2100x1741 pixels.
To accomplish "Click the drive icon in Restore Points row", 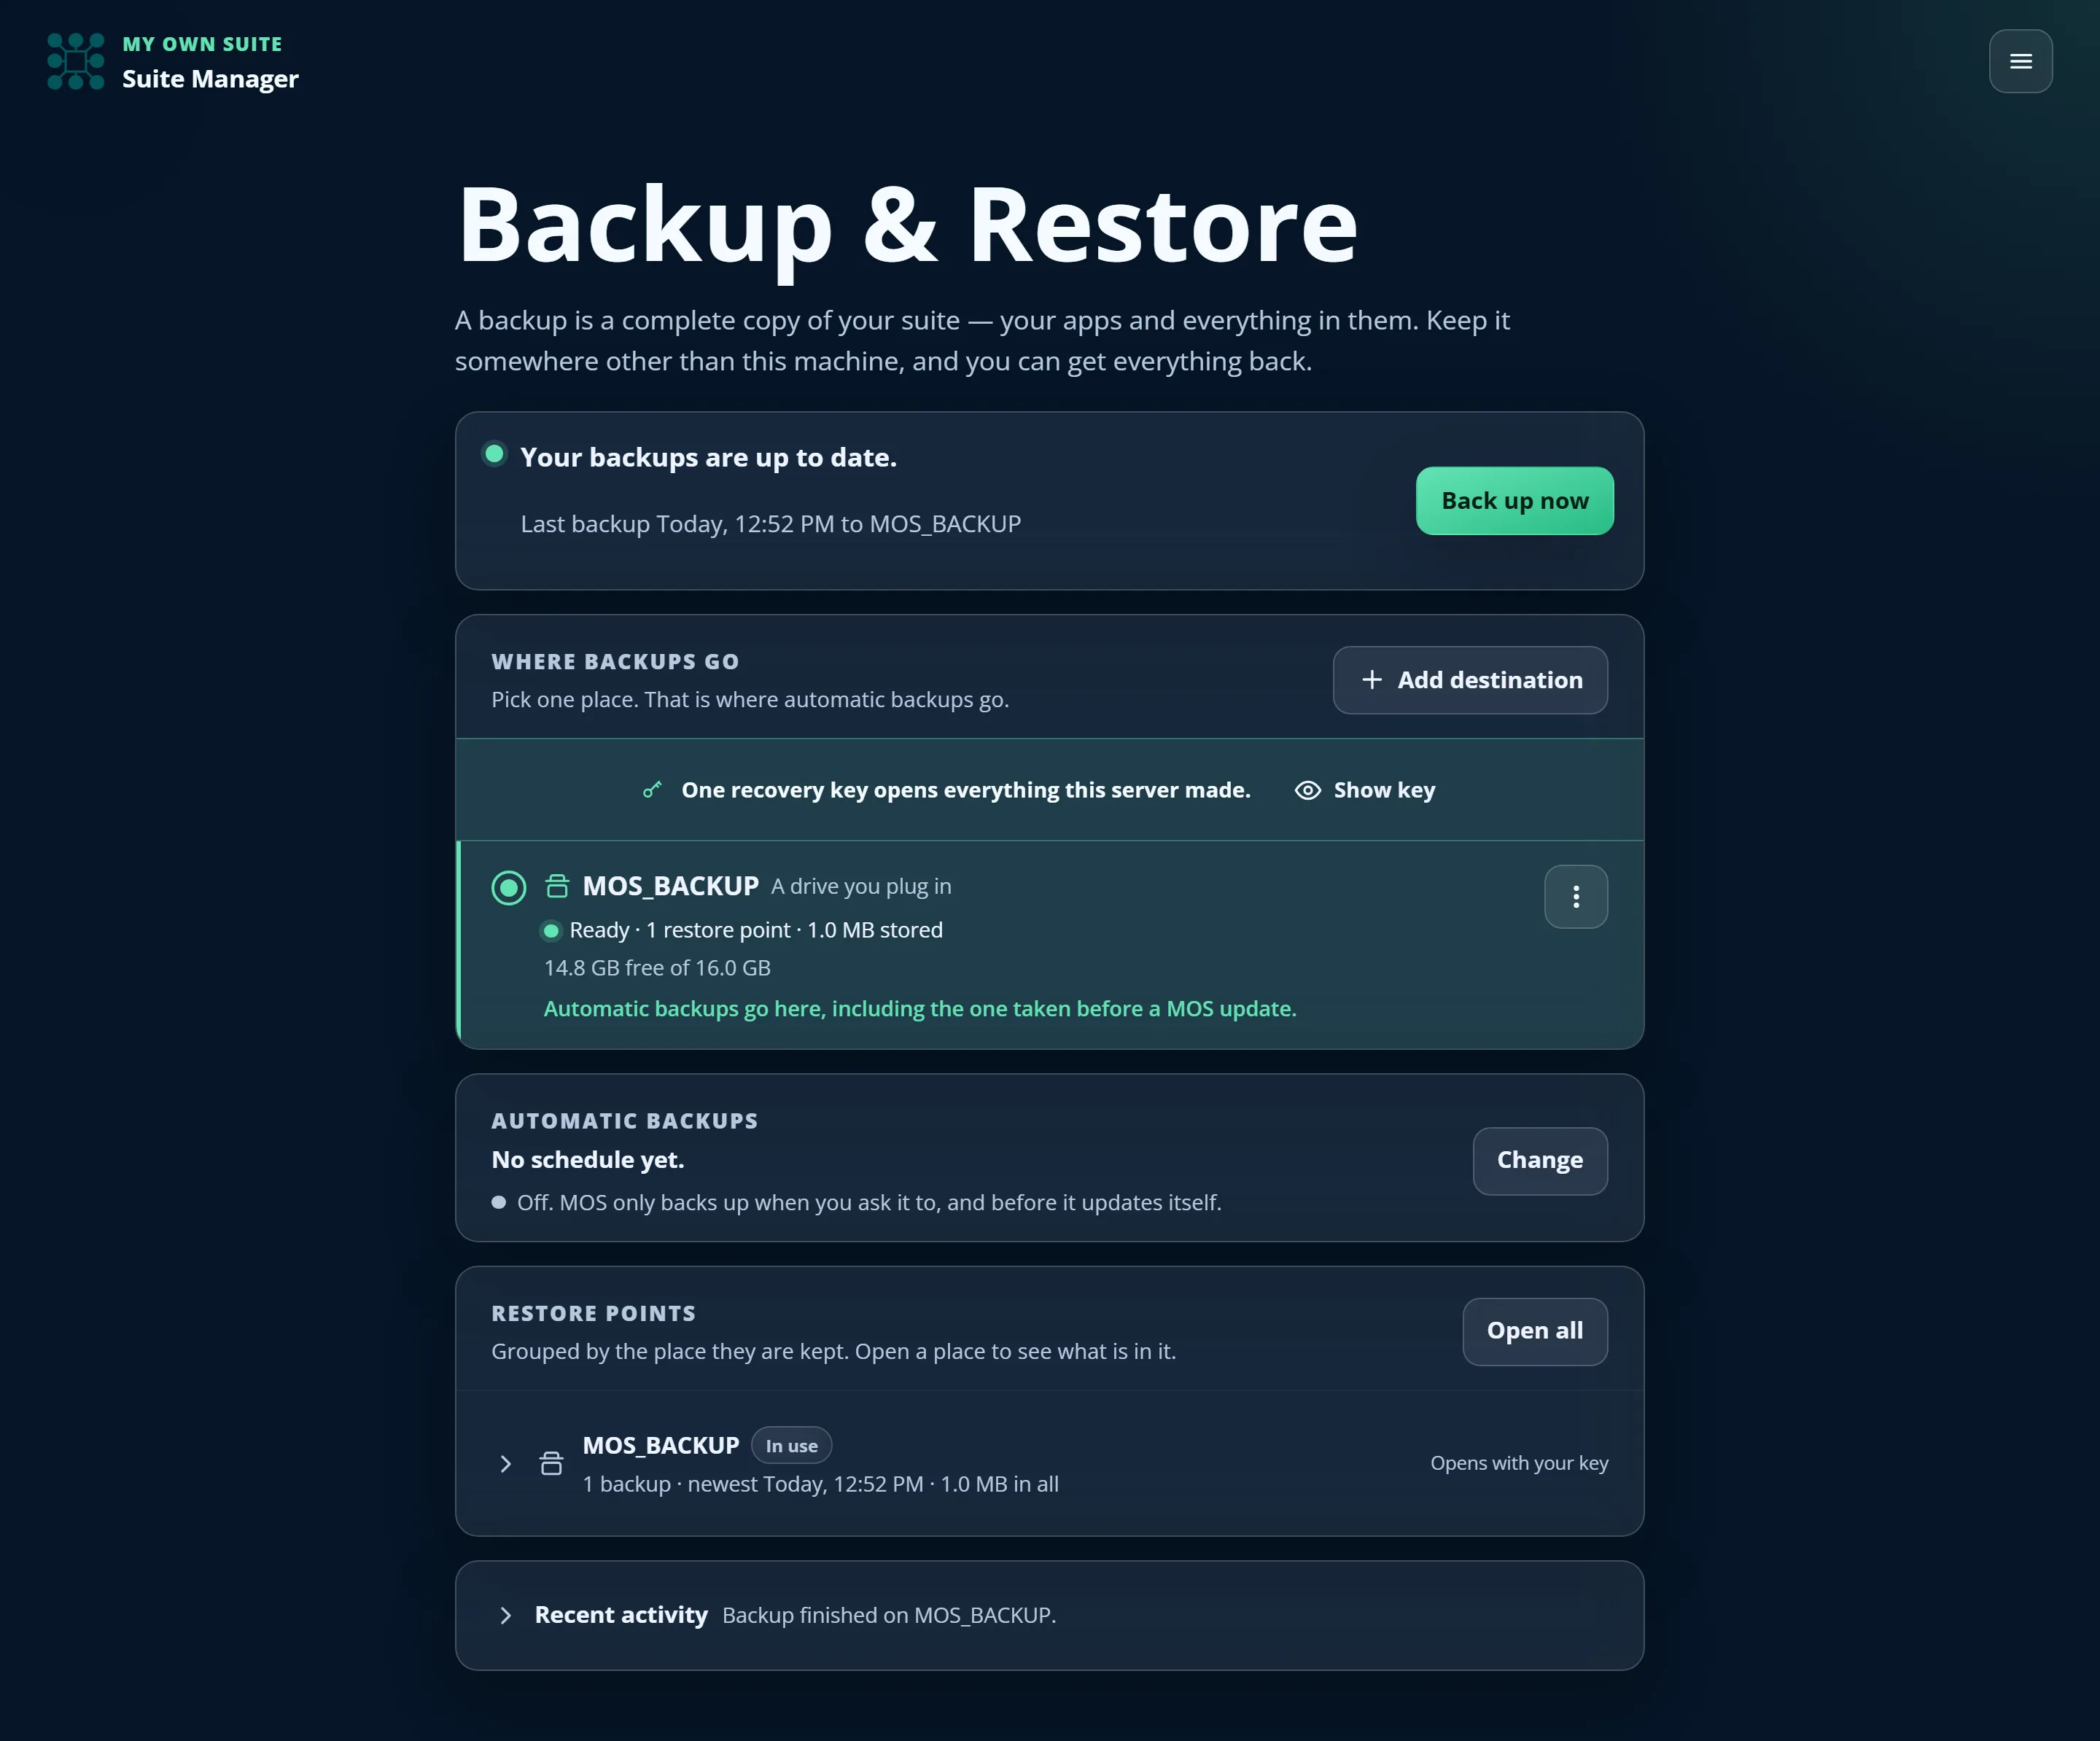I will (551, 1464).
